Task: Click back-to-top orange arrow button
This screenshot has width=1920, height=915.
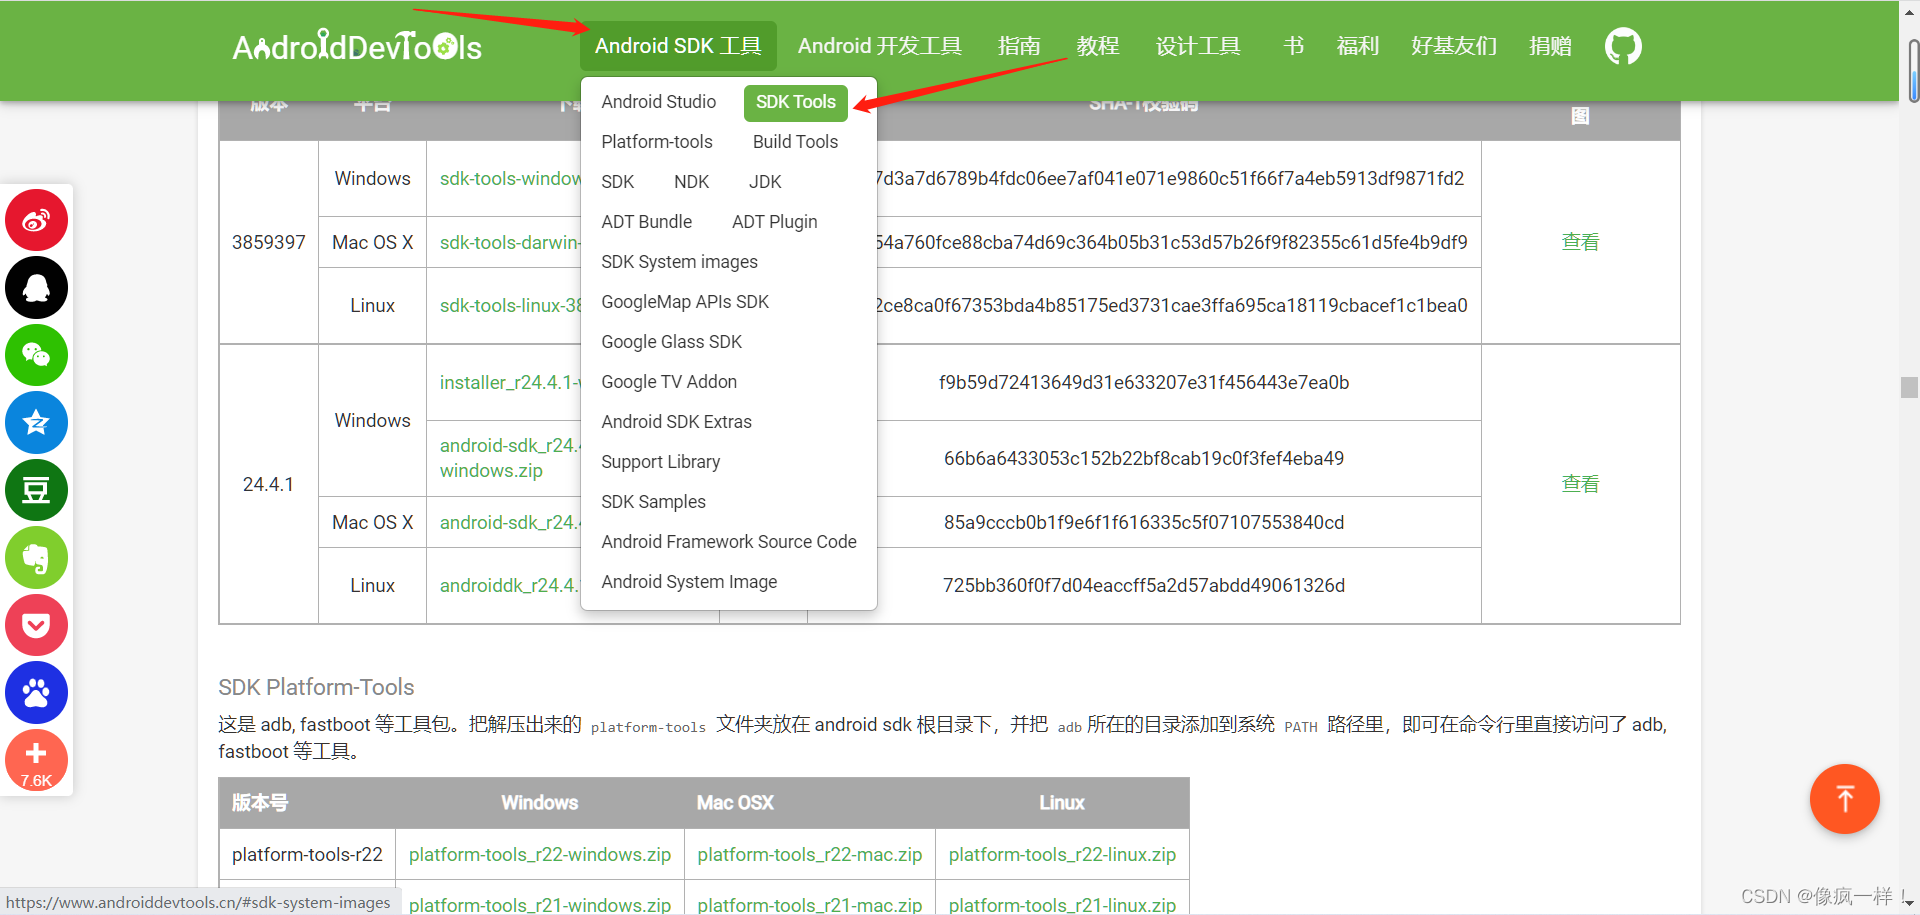Action: [1845, 799]
